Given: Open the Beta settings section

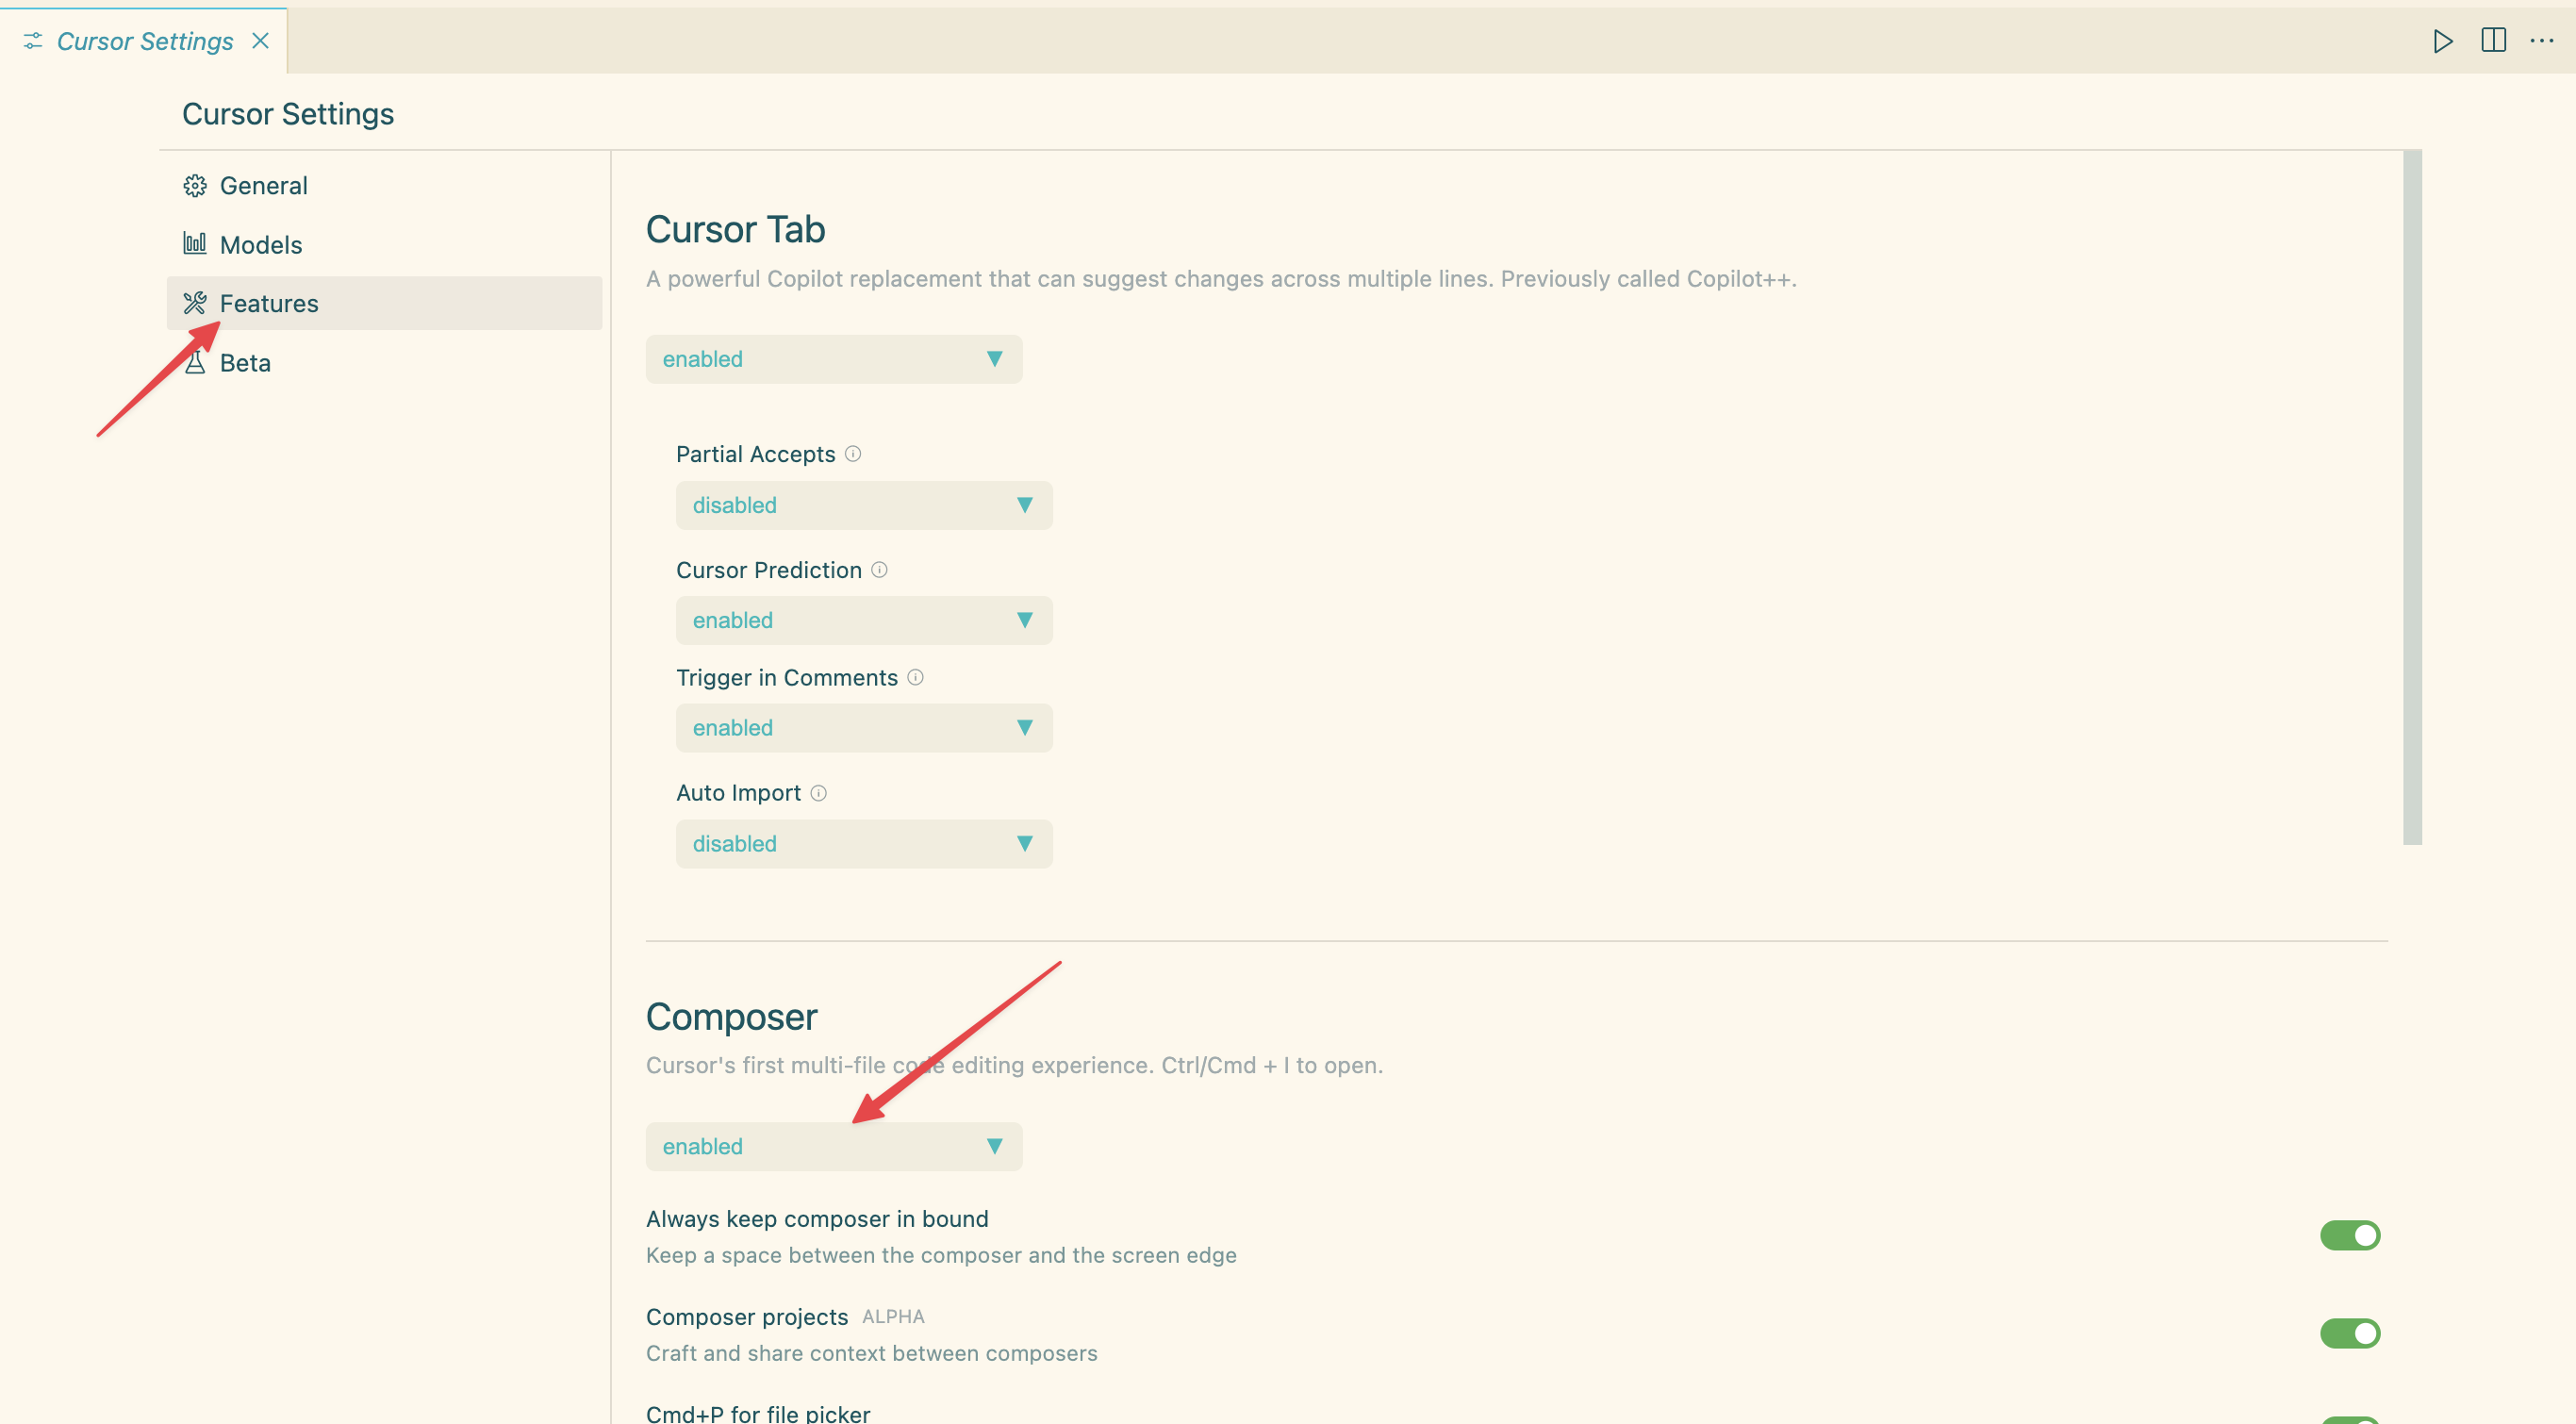Looking at the screenshot, I should [385, 363].
